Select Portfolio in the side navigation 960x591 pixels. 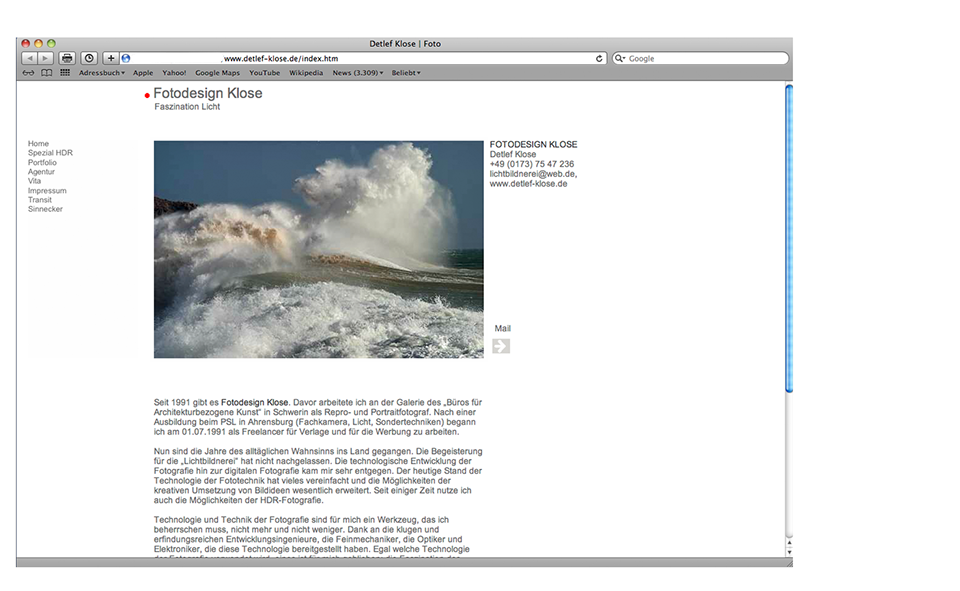pos(42,162)
